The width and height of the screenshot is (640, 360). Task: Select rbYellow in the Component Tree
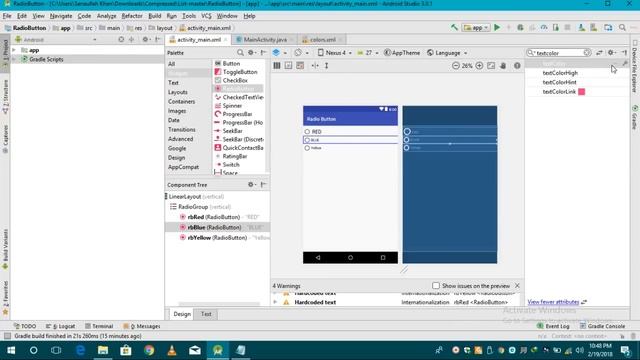[218, 238]
